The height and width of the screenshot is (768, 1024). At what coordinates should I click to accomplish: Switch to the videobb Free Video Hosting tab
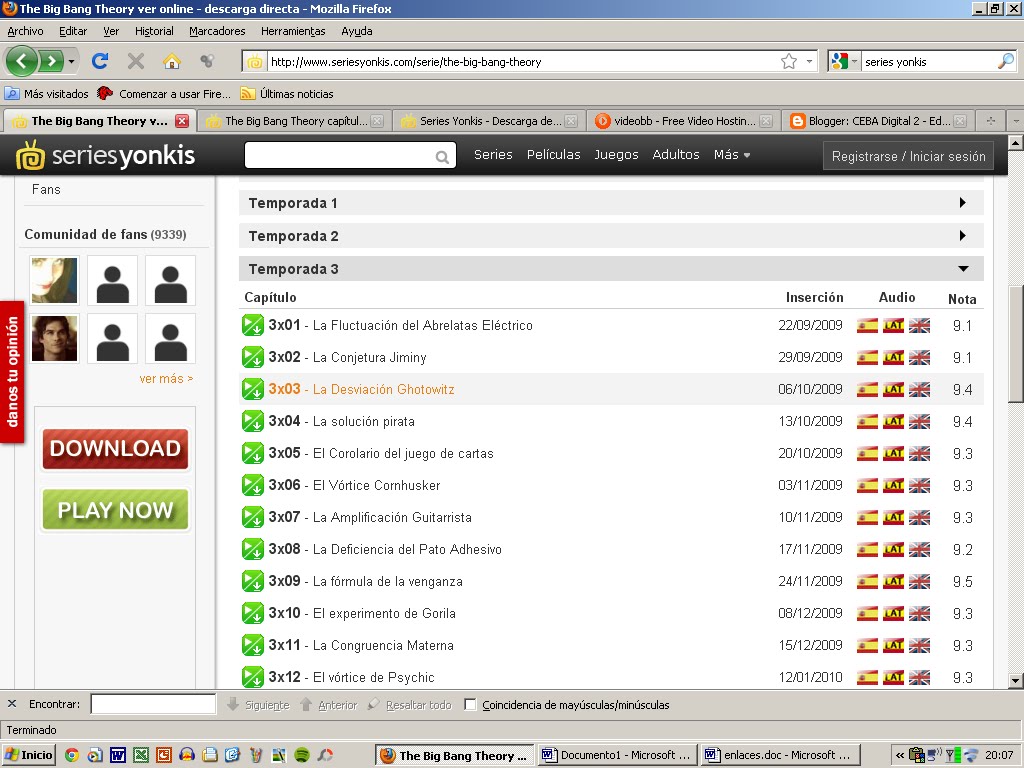pyautogui.click(x=684, y=121)
